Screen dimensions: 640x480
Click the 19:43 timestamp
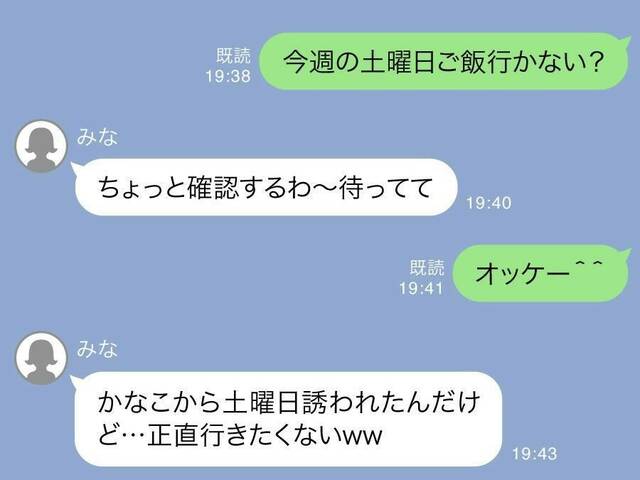(534, 453)
